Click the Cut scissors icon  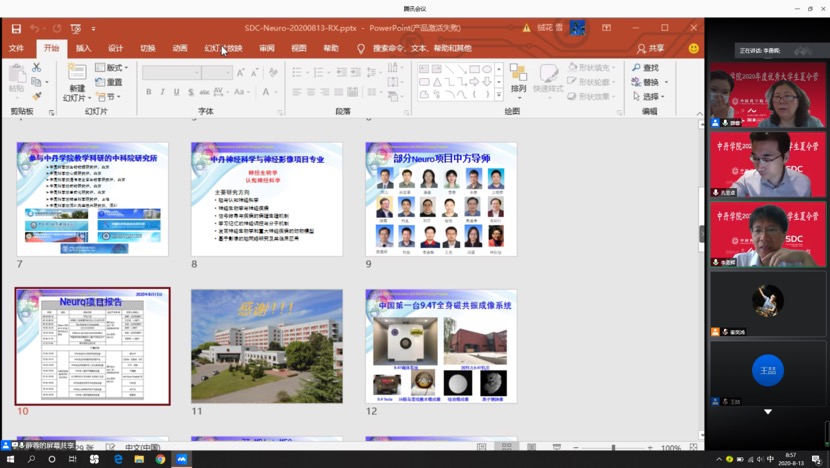point(37,67)
